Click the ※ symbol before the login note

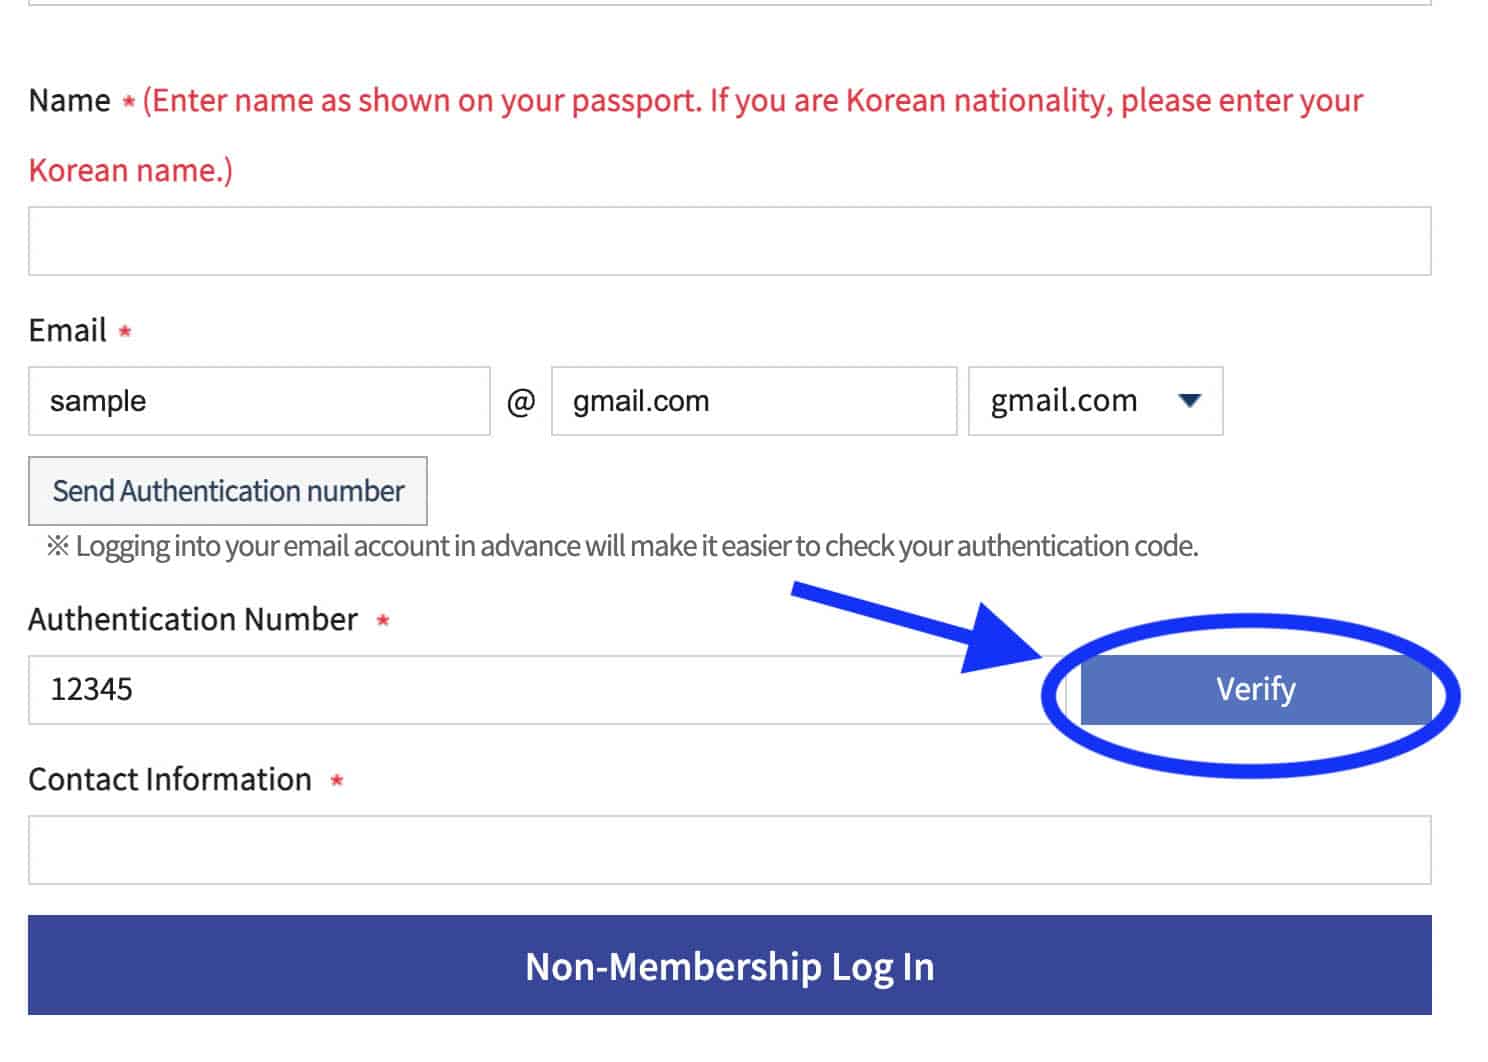[58, 546]
